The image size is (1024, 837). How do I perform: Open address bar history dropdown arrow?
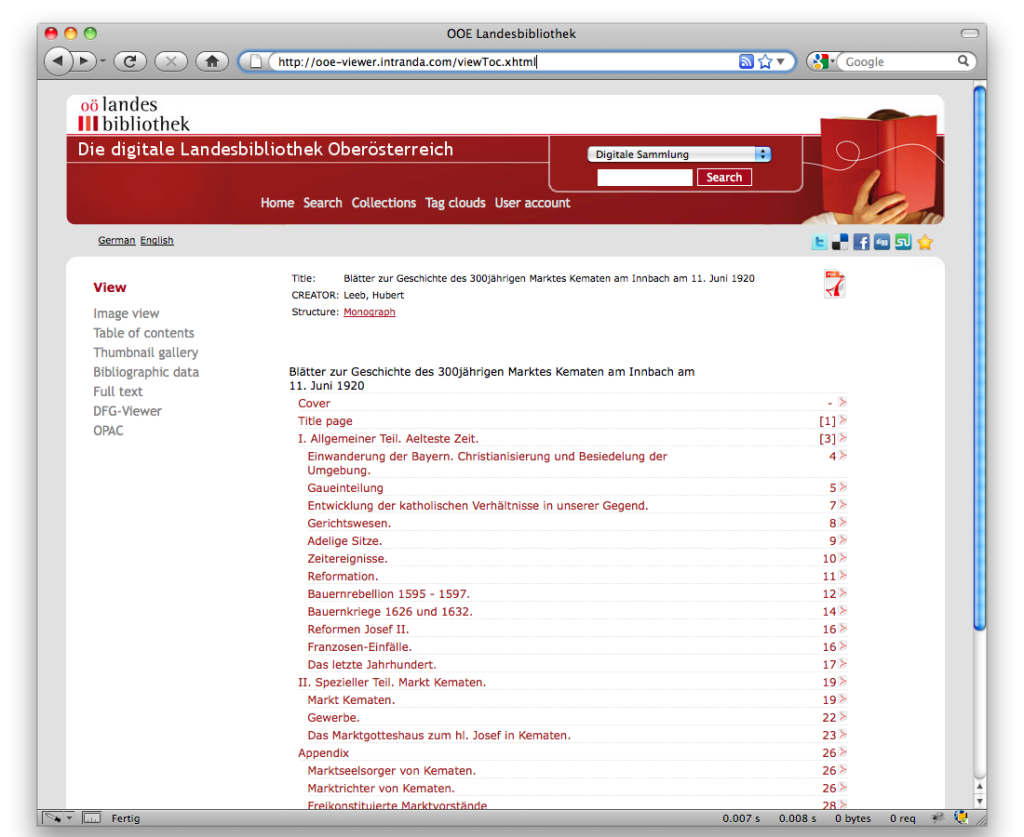[780, 62]
